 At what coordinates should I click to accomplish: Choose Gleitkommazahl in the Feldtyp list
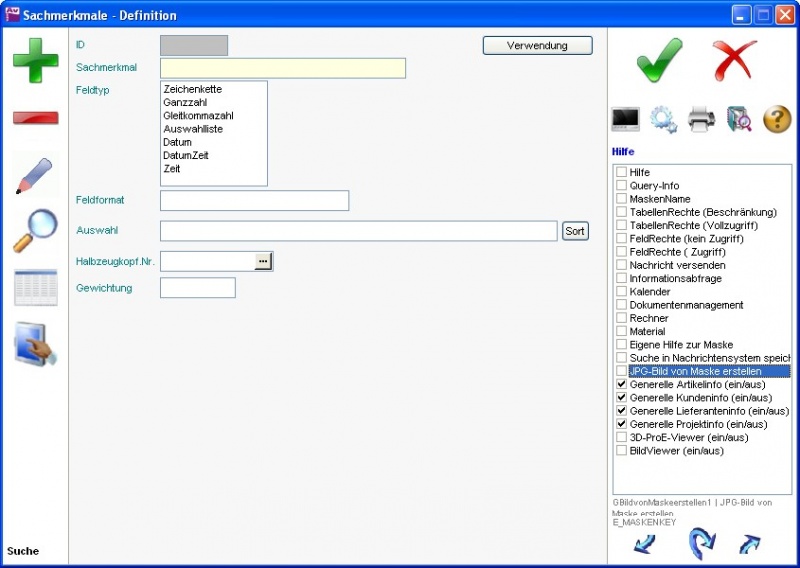coord(198,116)
